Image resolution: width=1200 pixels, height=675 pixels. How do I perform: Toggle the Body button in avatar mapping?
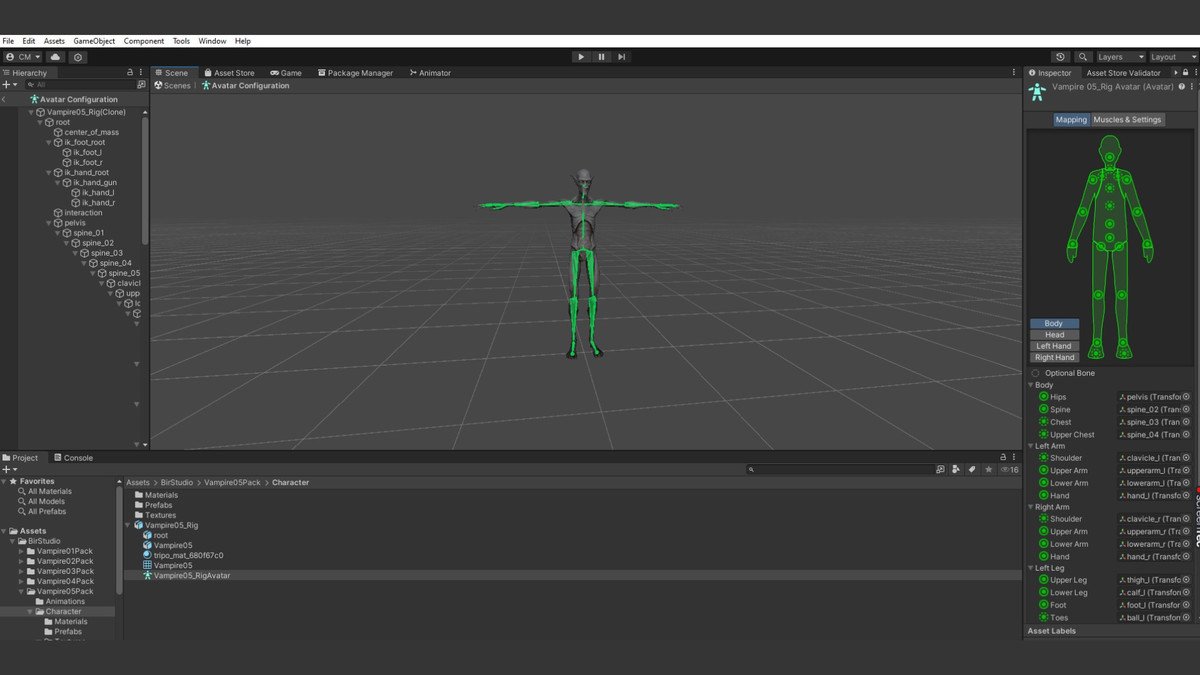point(1054,324)
